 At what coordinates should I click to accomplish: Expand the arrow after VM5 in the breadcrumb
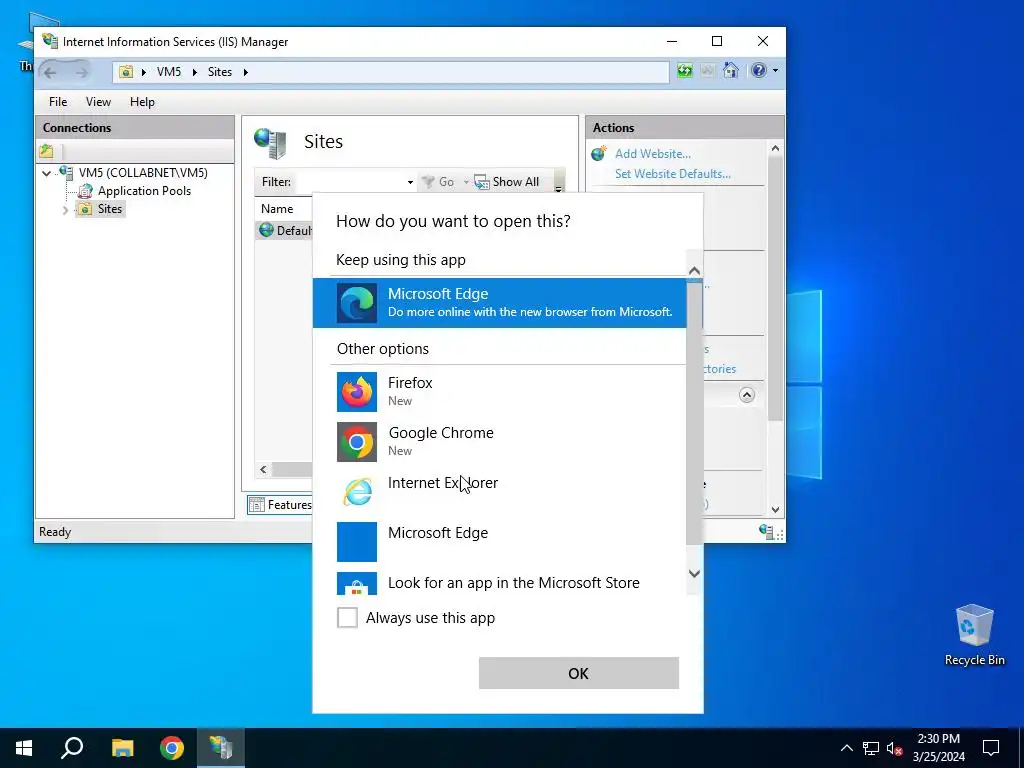coord(195,72)
